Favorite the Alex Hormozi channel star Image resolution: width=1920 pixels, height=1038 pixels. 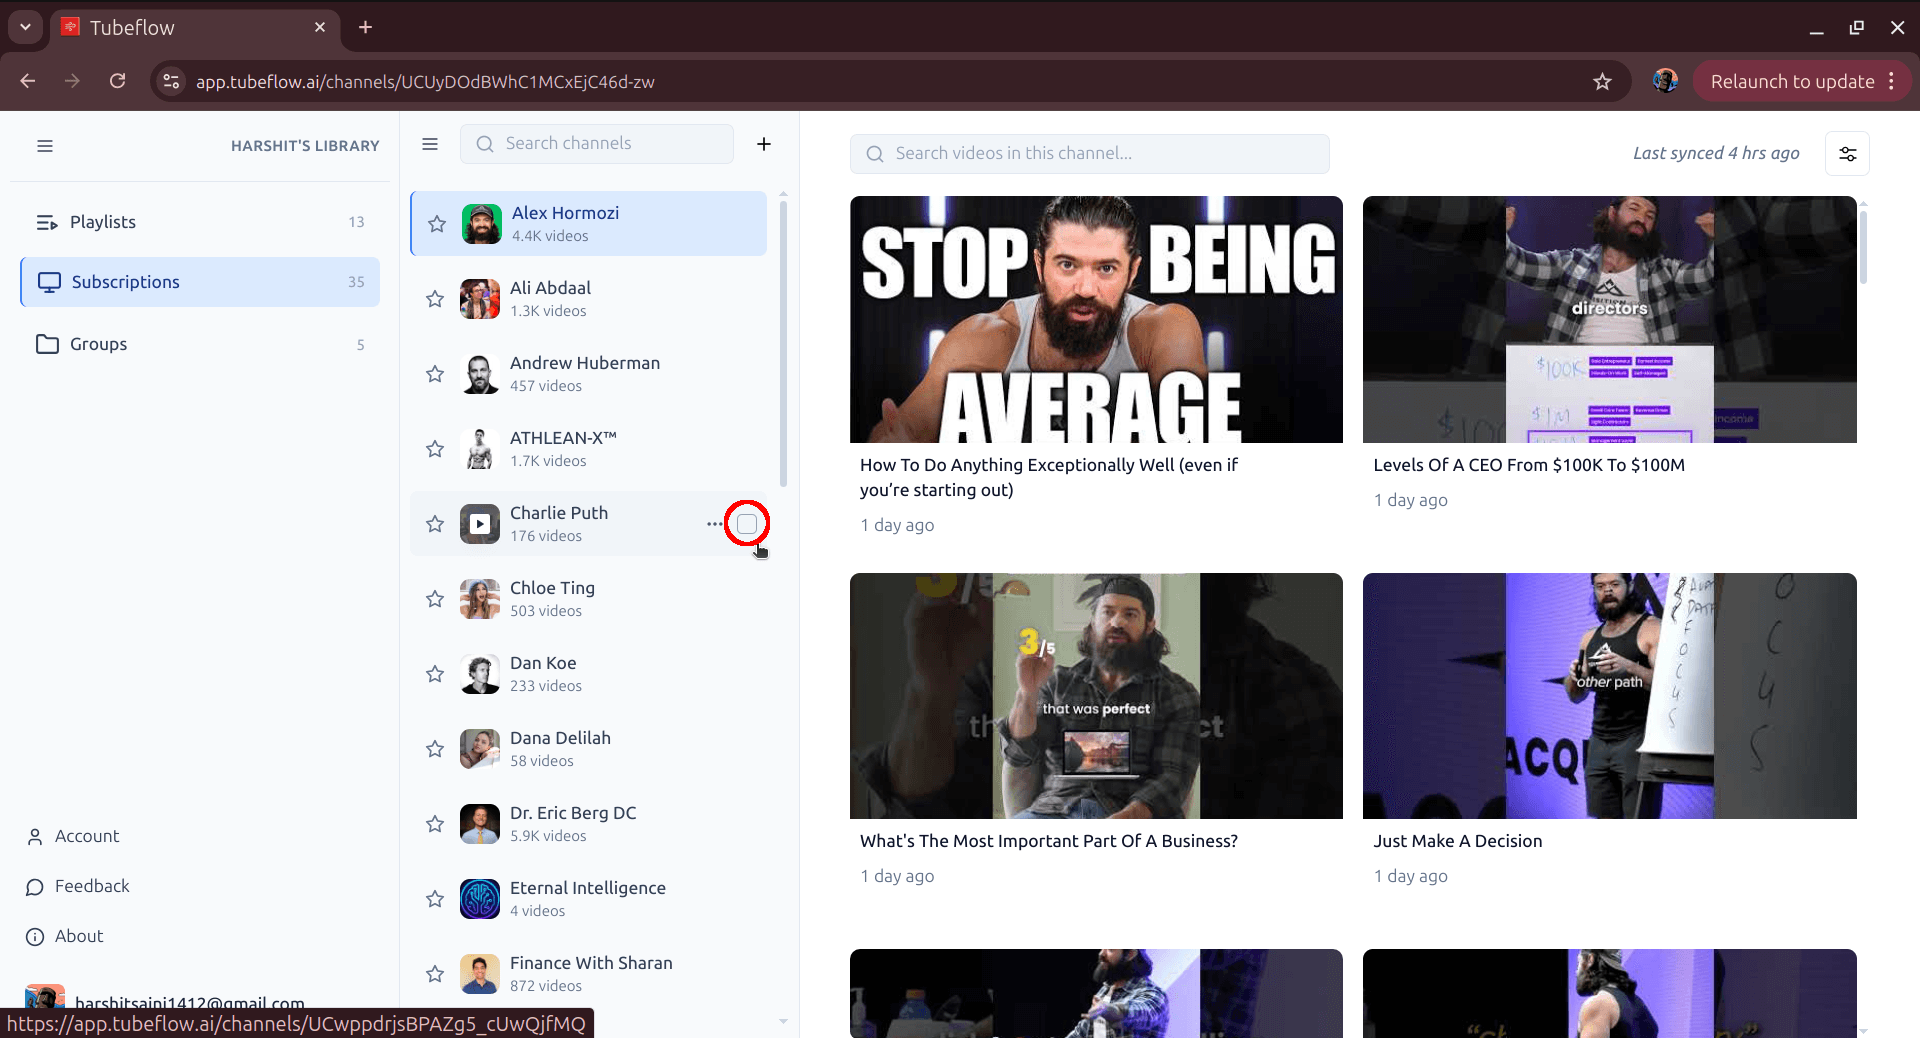437,224
